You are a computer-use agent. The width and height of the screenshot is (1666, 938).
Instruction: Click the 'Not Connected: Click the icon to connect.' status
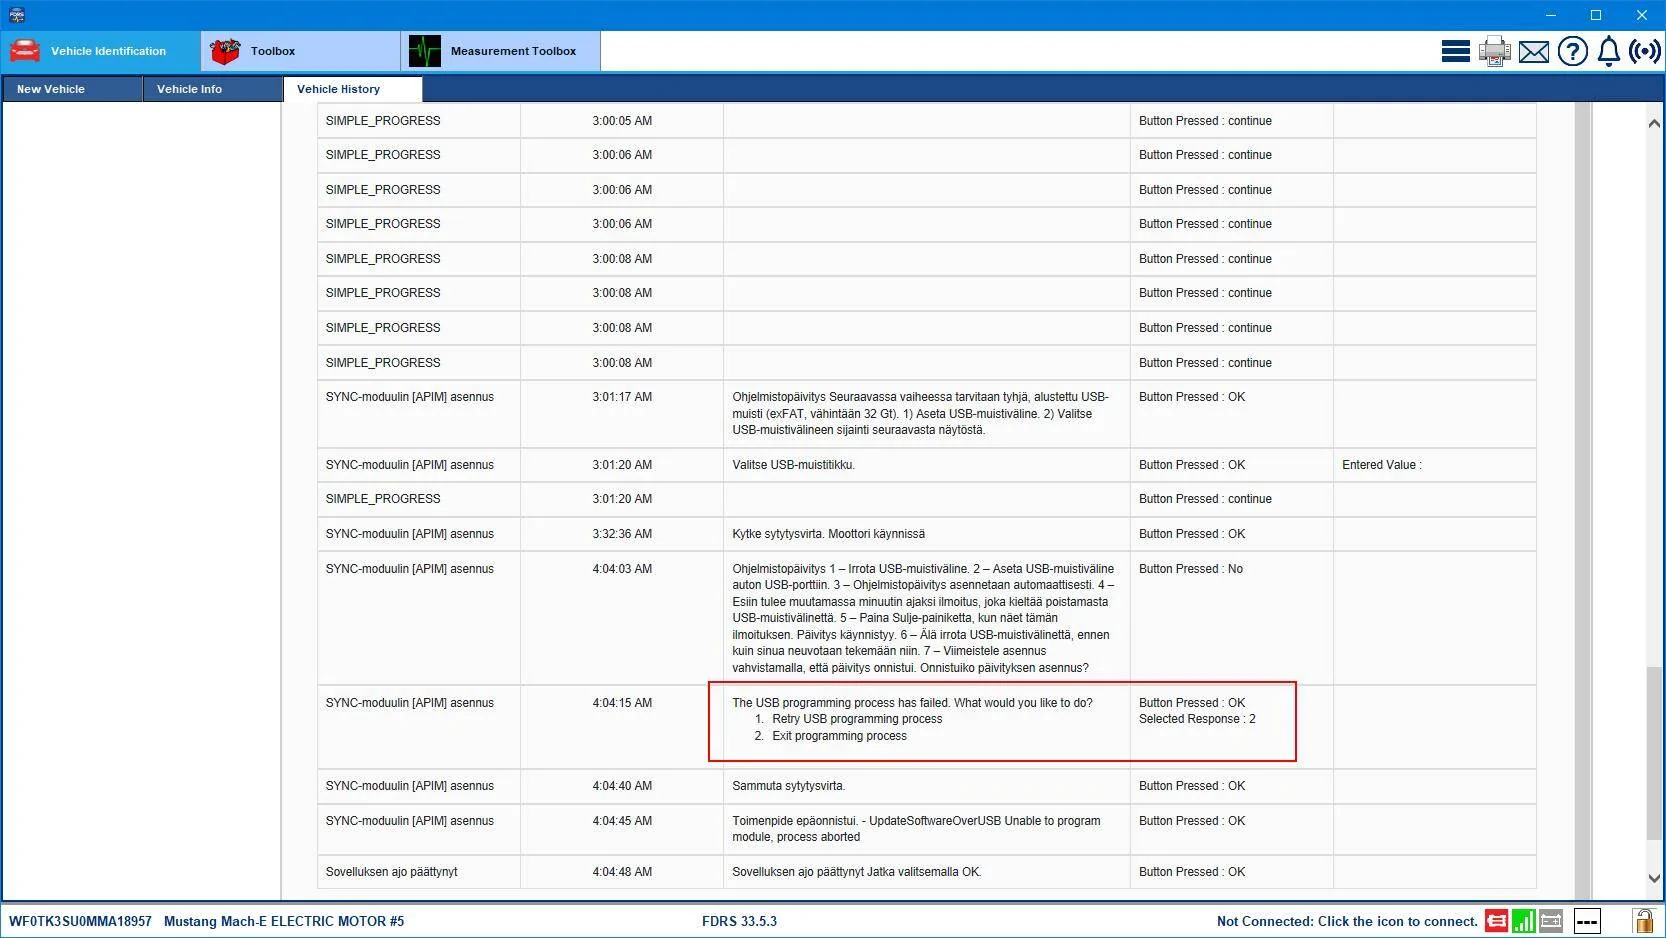1347,921
